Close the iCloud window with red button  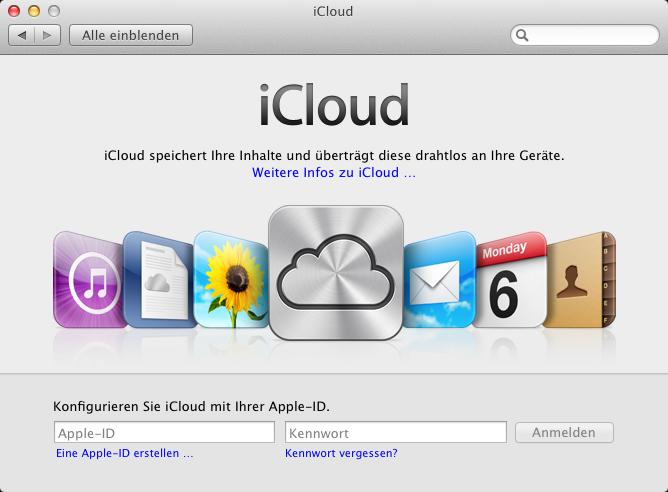pos(14,11)
